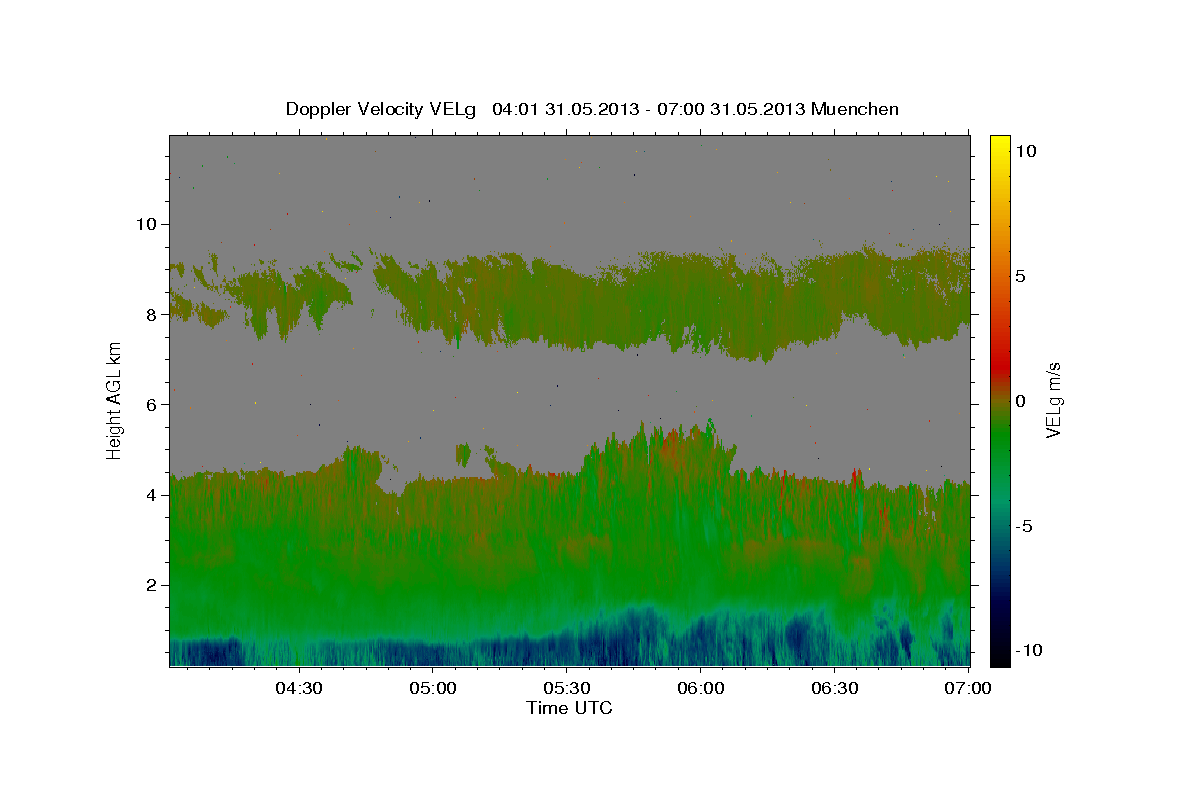Click the height axis label 6

151,404
